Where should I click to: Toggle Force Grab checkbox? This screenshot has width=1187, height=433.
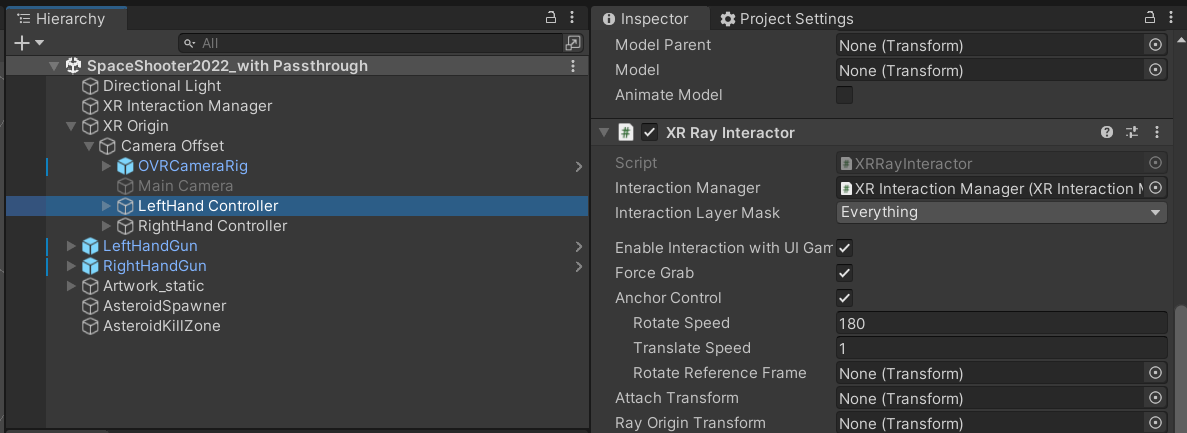point(845,273)
